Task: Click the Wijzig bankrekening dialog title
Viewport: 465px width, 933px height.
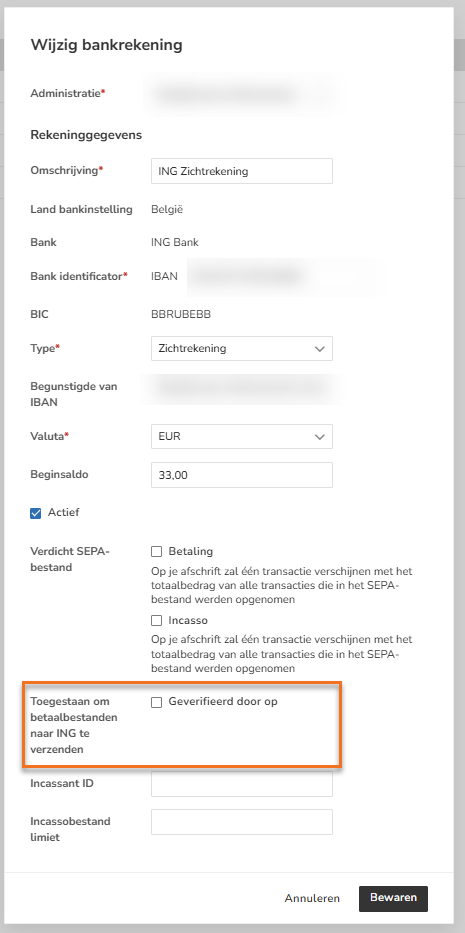Action: [106, 45]
